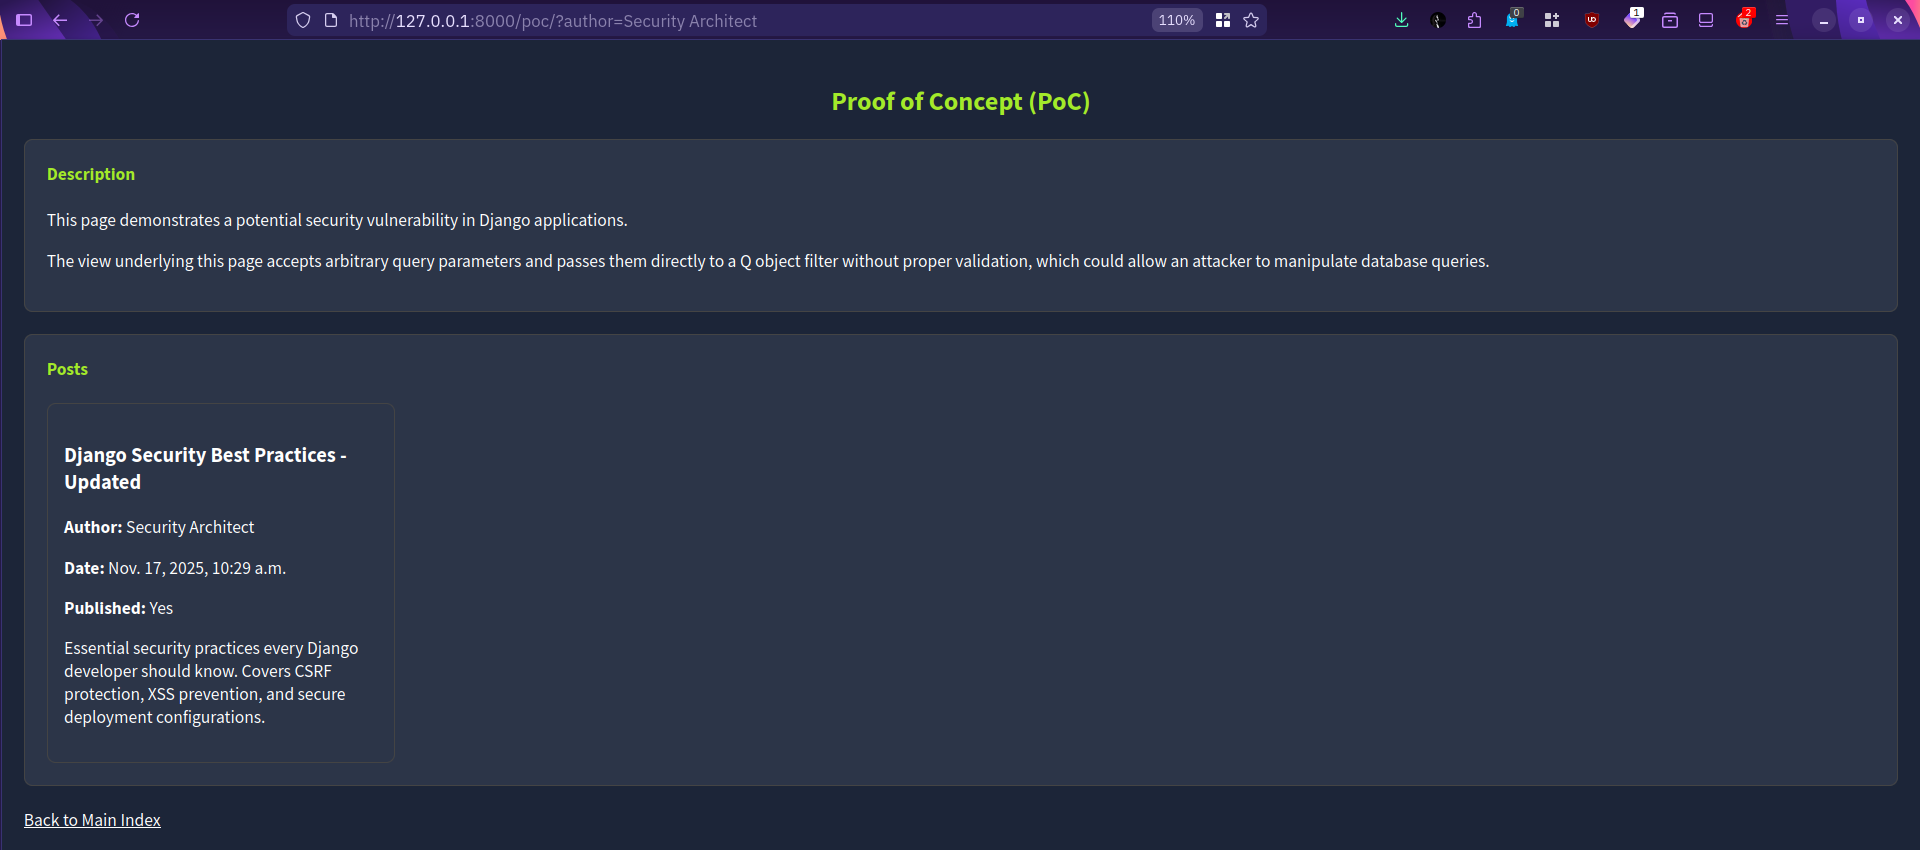Toggle the sidebar panel icon
Viewport: 1920px width, 850px height.
point(1707,20)
